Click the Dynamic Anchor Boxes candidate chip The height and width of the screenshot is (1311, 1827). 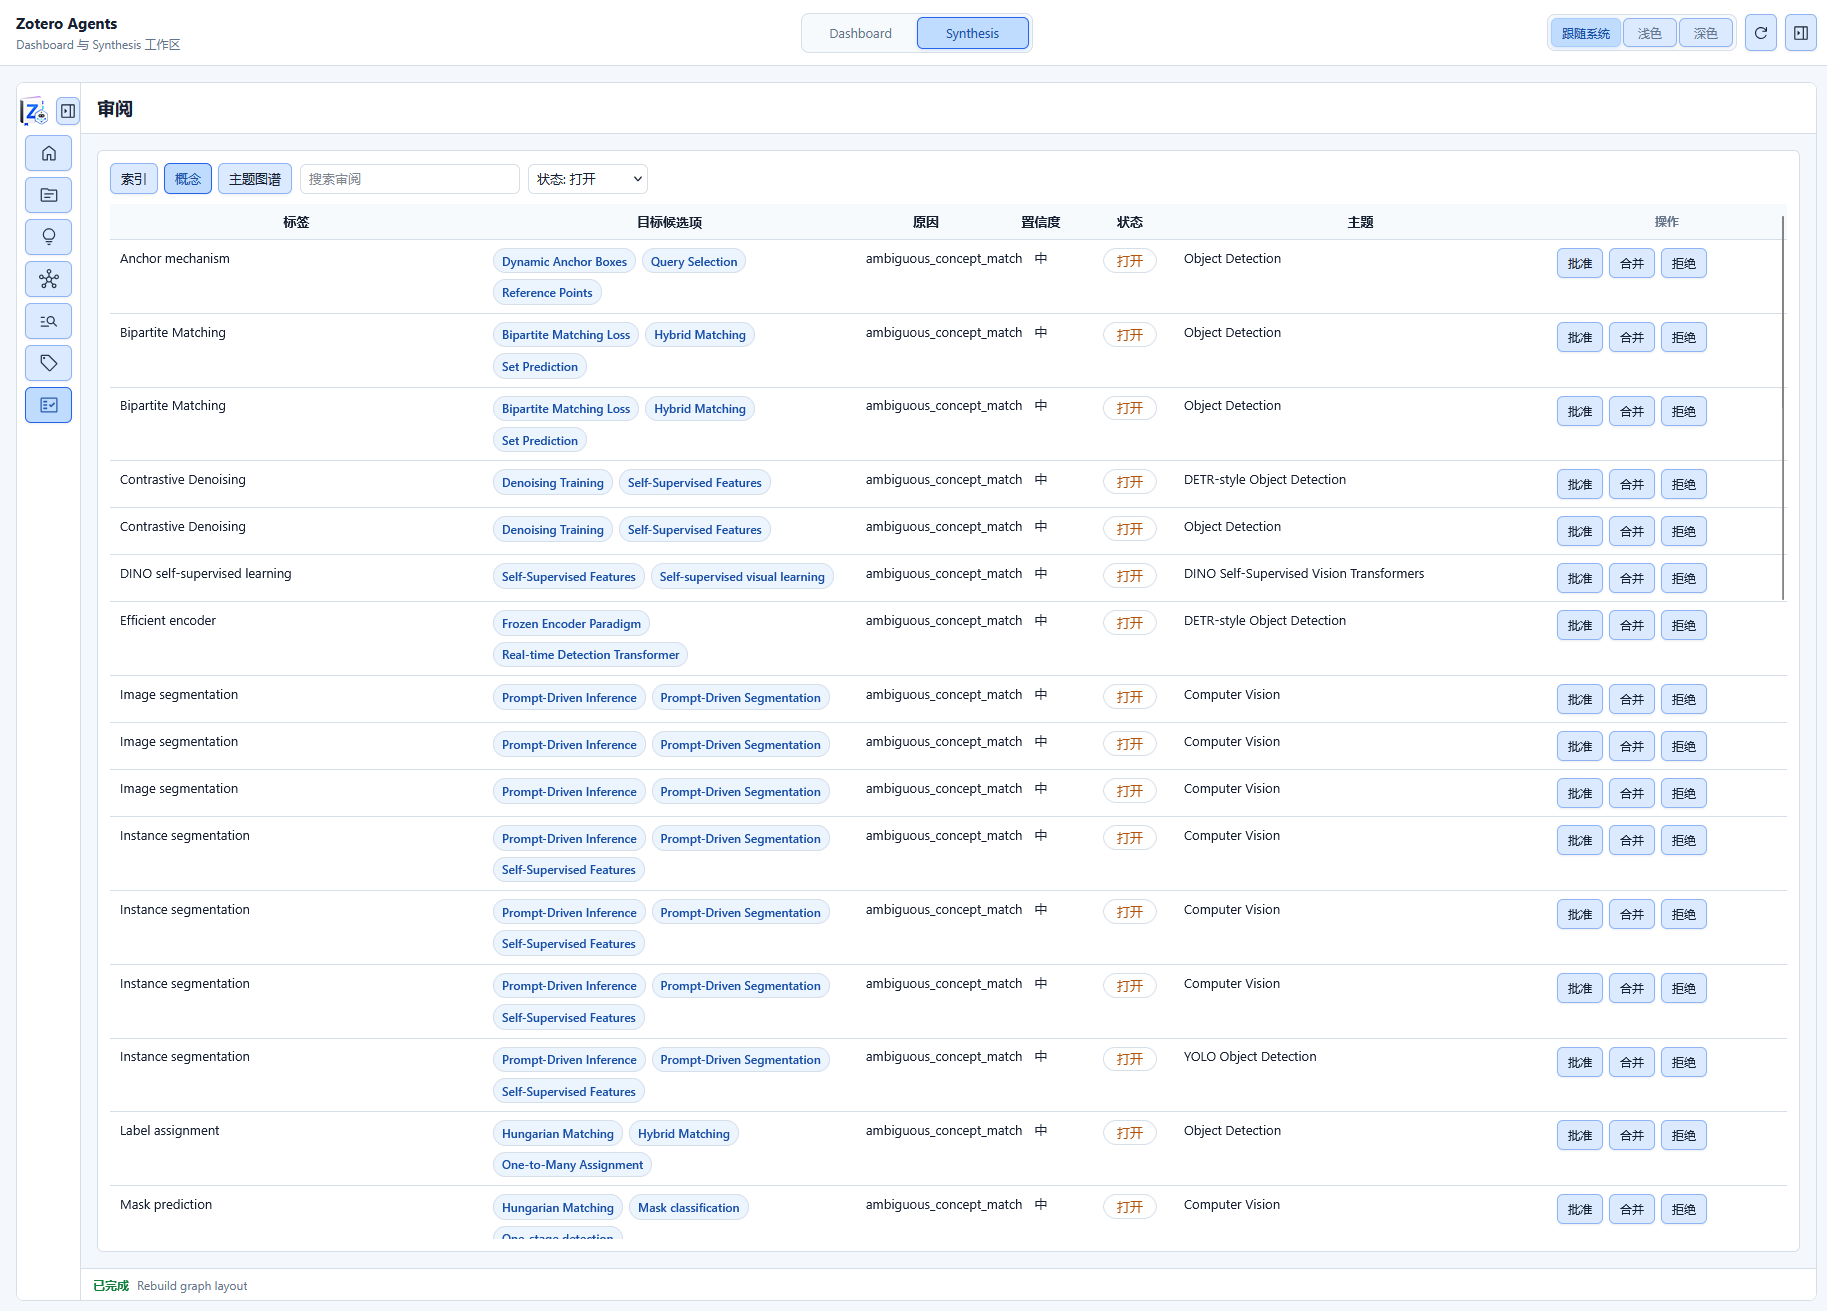tap(564, 262)
